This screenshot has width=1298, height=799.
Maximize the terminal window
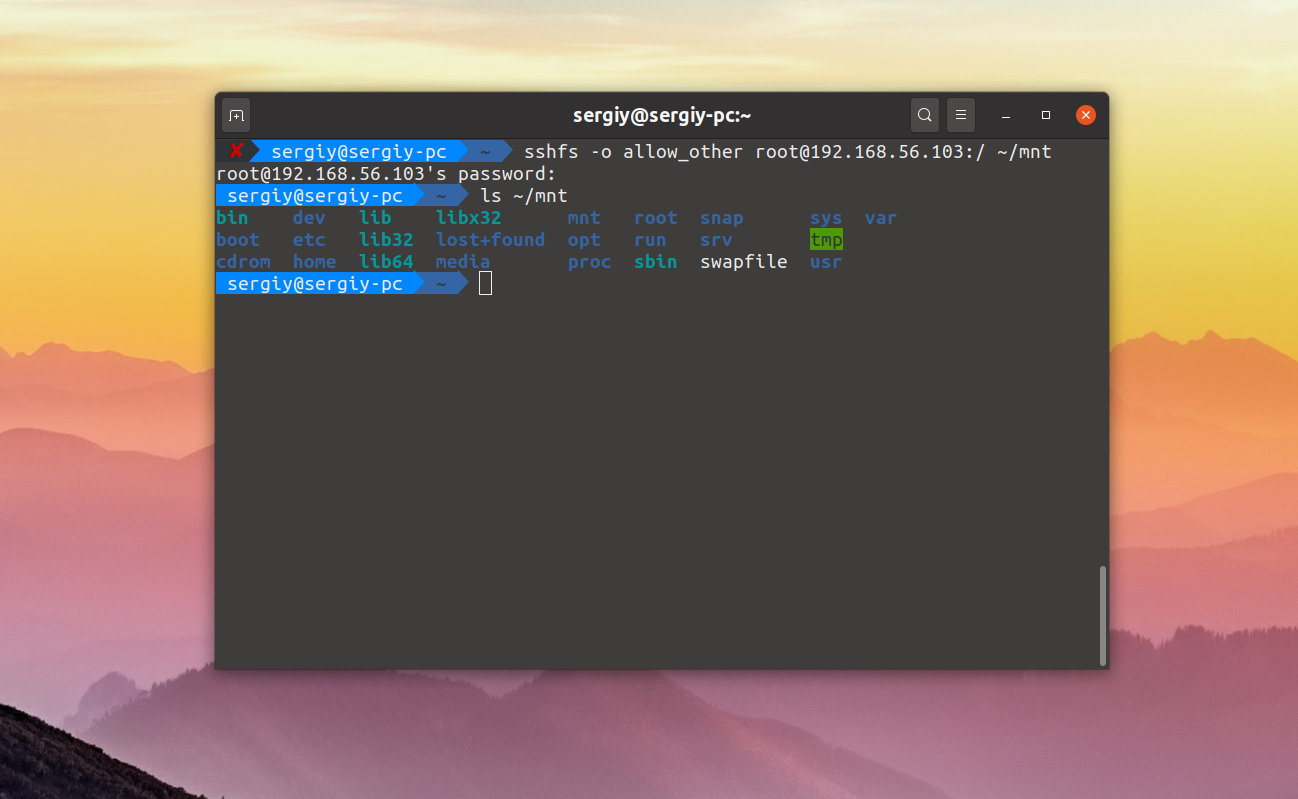(1046, 115)
